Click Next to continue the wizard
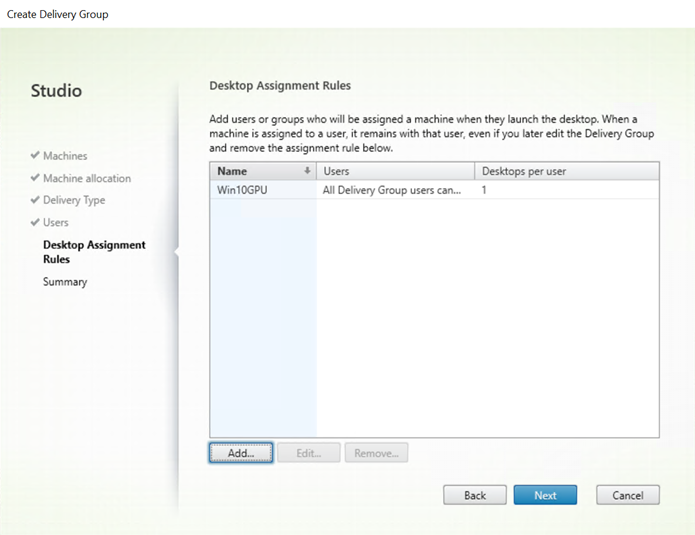Image resolution: width=695 pixels, height=535 pixels. [545, 495]
